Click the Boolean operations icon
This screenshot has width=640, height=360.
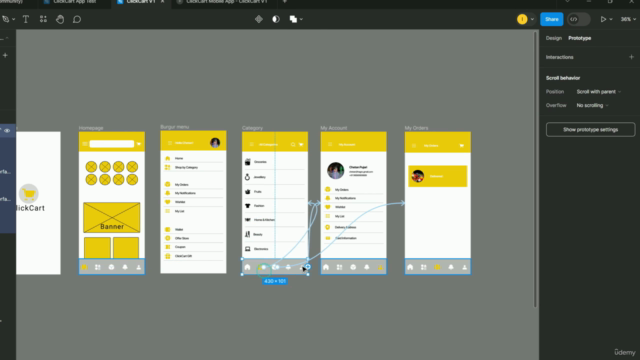click(x=293, y=19)
